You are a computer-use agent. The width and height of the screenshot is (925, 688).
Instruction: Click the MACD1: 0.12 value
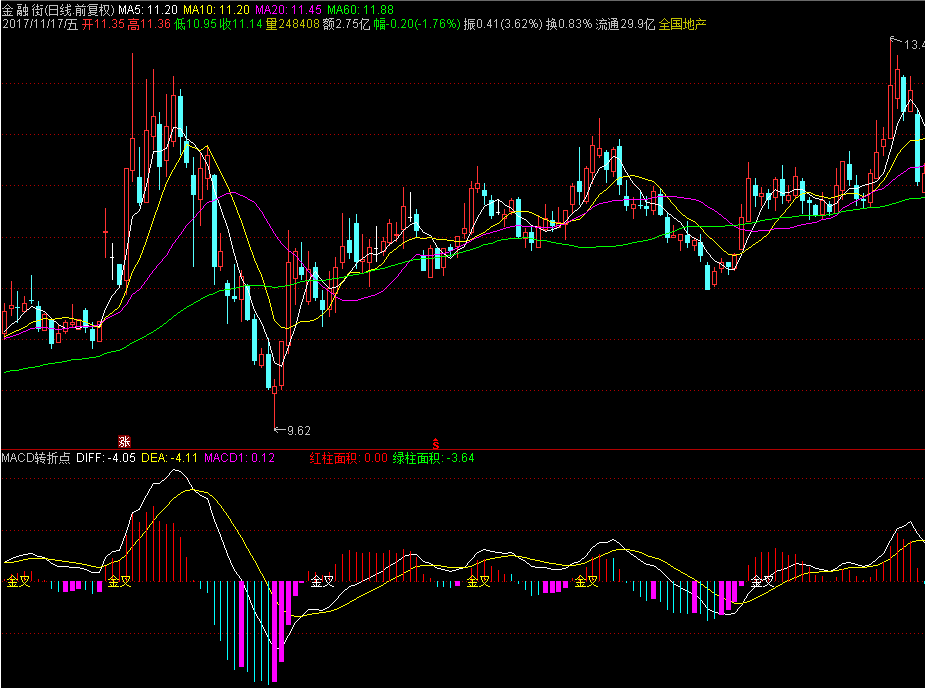(x=240, y=458)
